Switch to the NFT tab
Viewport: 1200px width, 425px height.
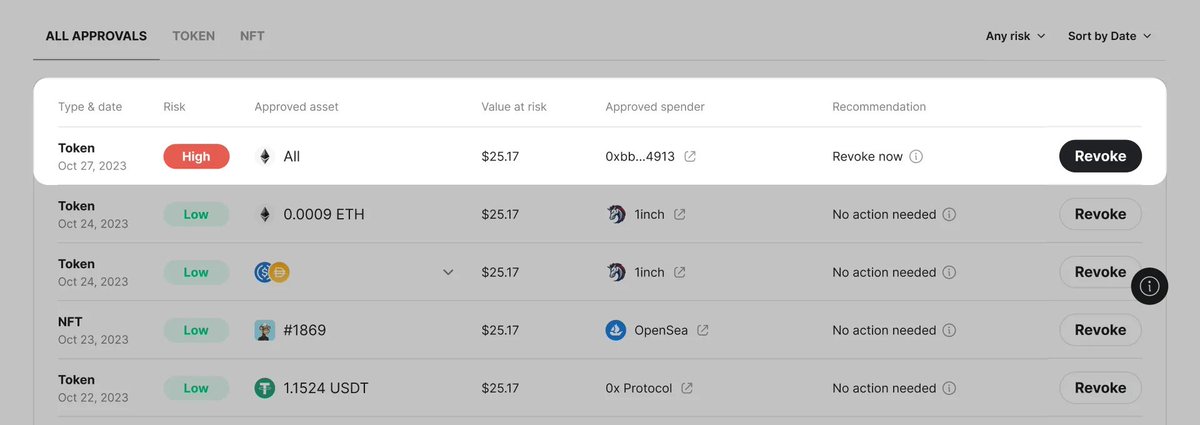pyautogui.click(x=252, y=36)
